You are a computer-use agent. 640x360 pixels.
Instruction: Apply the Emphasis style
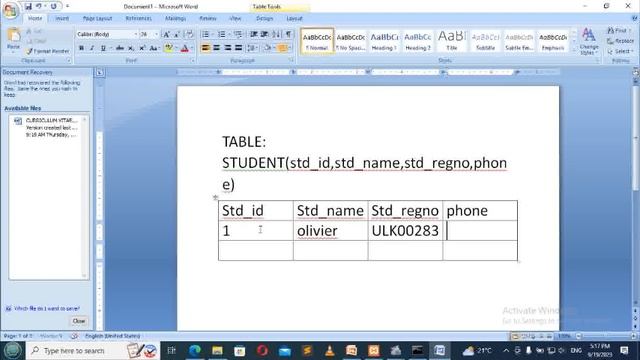point(553,41)
